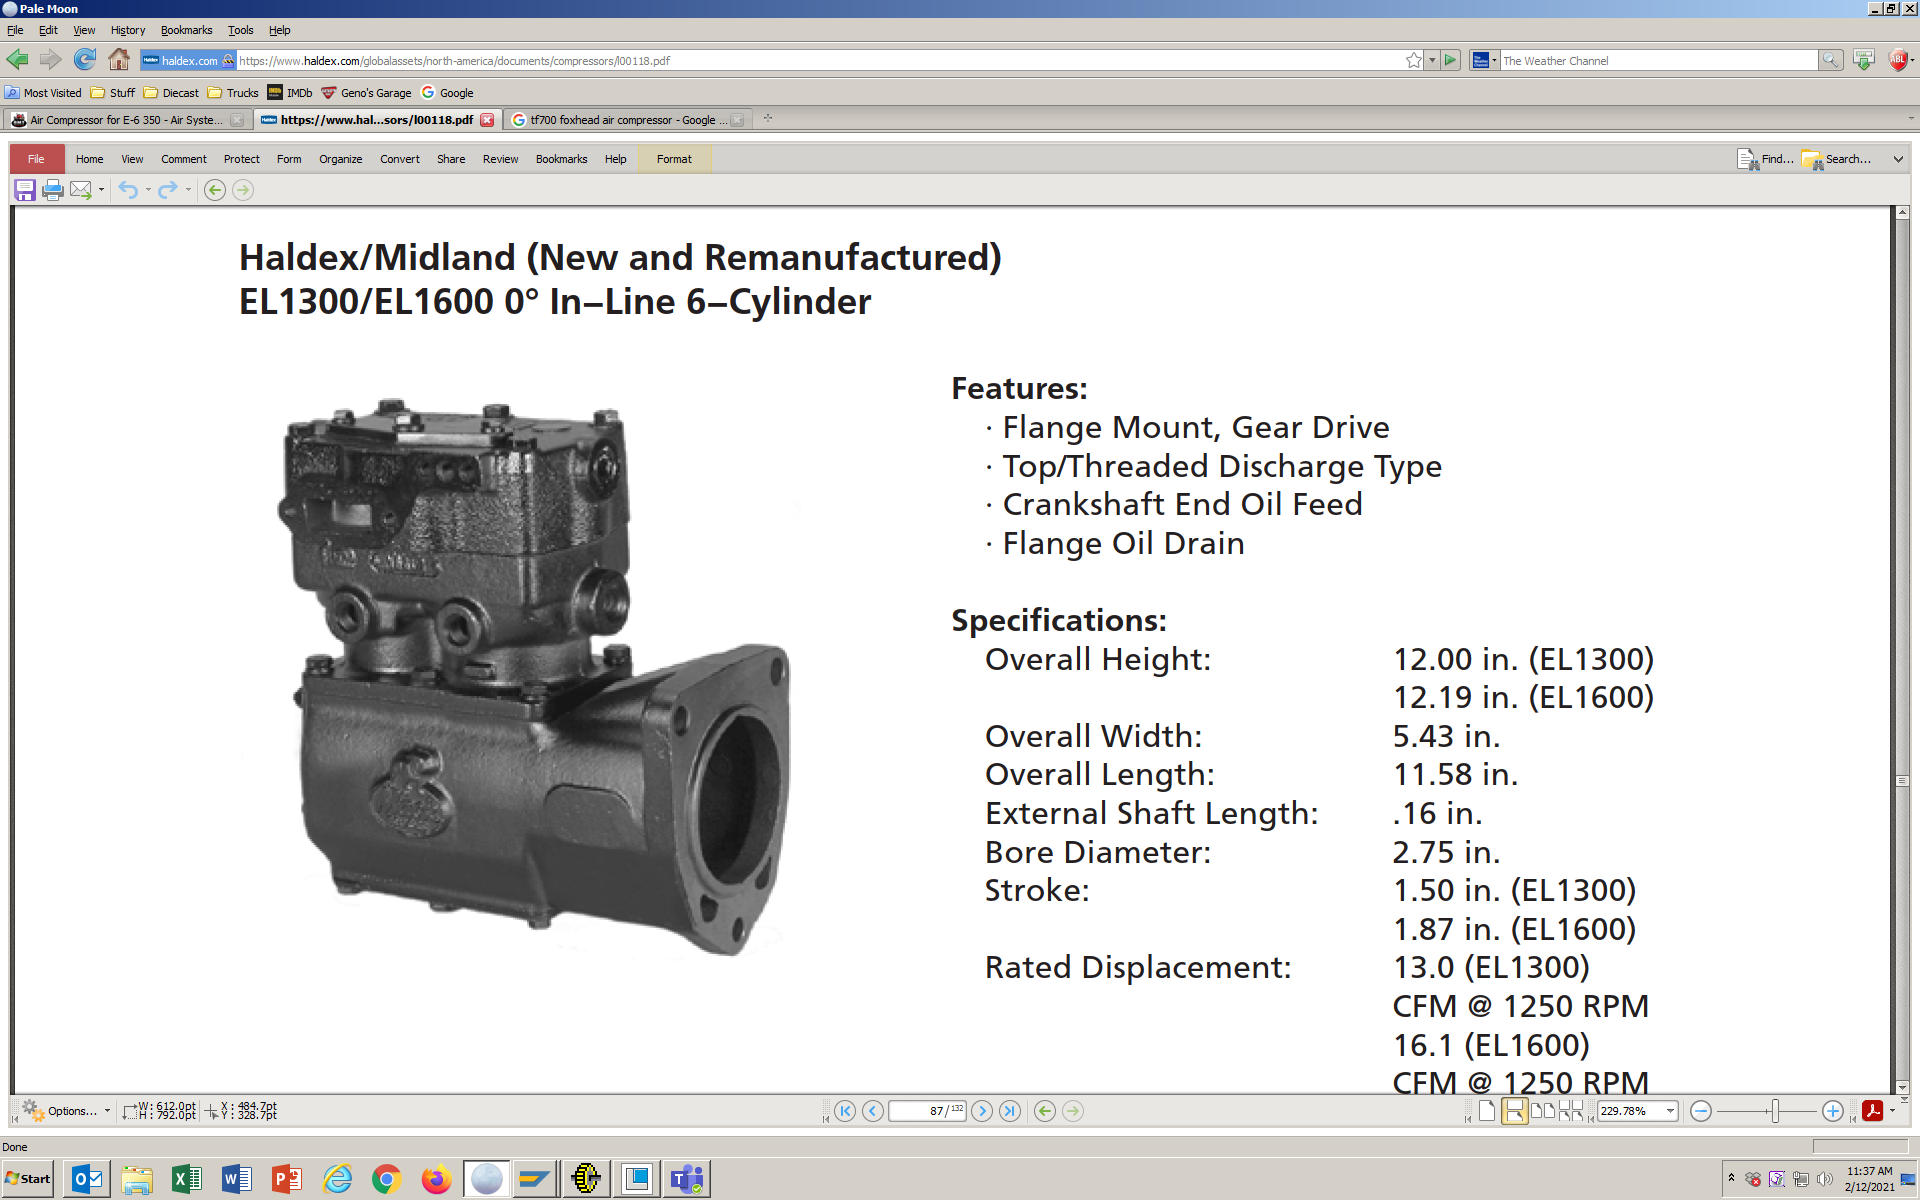Click the Undo arrow icon
1920x1200 pixels.
point(127,190)
